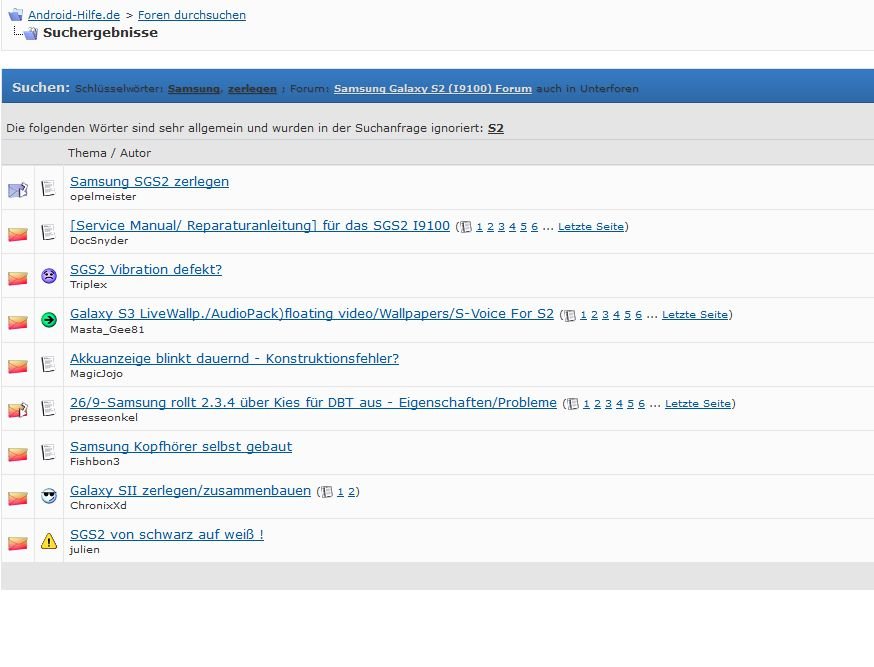The width and height of the screenshot is (874, 667).
Task: Click document post icon for Service Manual thread
Action: point(48,232)
